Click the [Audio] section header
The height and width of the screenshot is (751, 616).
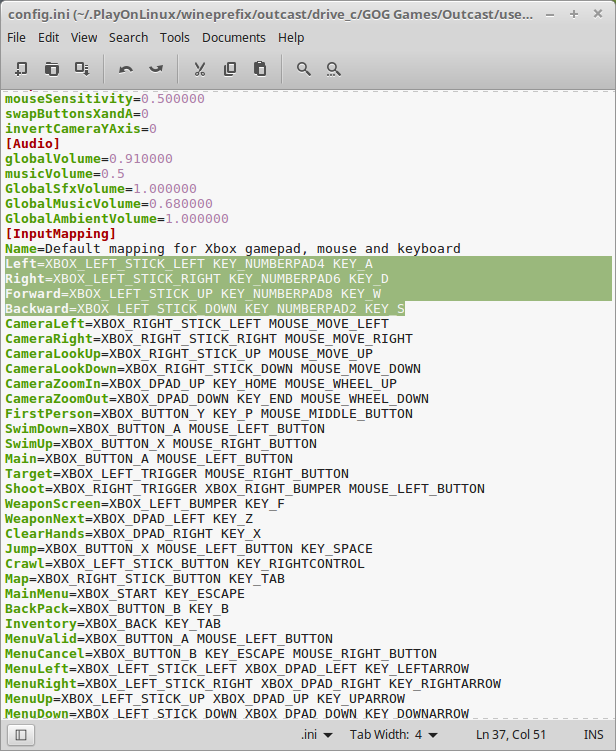(x=33, y=144)
